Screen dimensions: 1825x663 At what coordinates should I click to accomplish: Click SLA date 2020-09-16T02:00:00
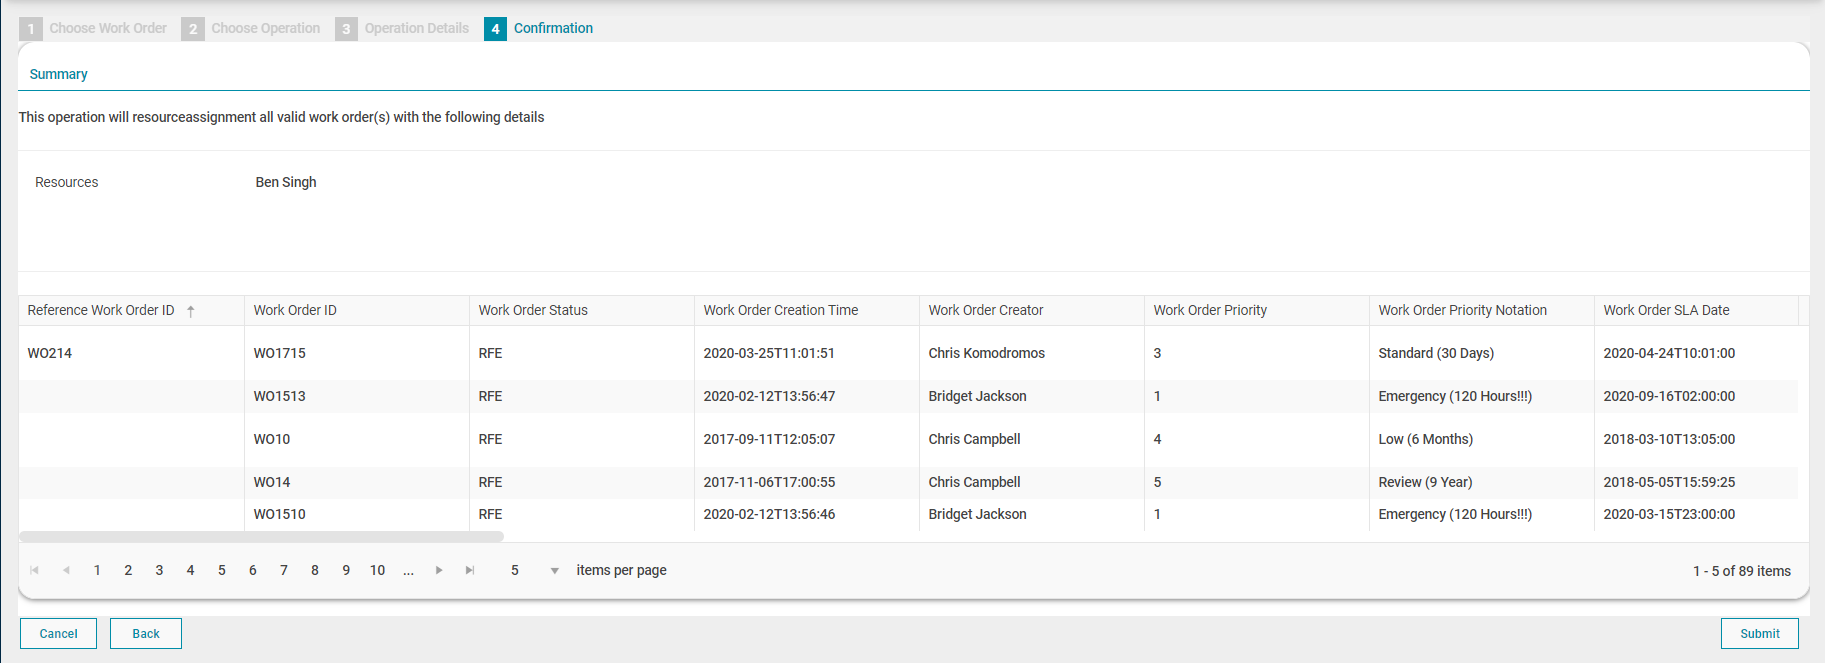pyautogui.click(x=1669, y=396)
